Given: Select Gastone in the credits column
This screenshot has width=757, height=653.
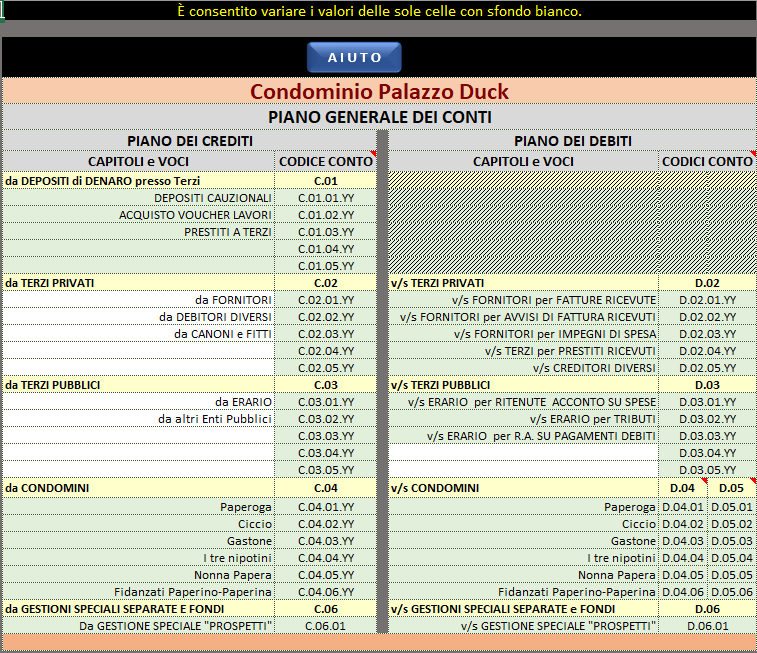Looking at the screenshot, I should tap(139, 541).
